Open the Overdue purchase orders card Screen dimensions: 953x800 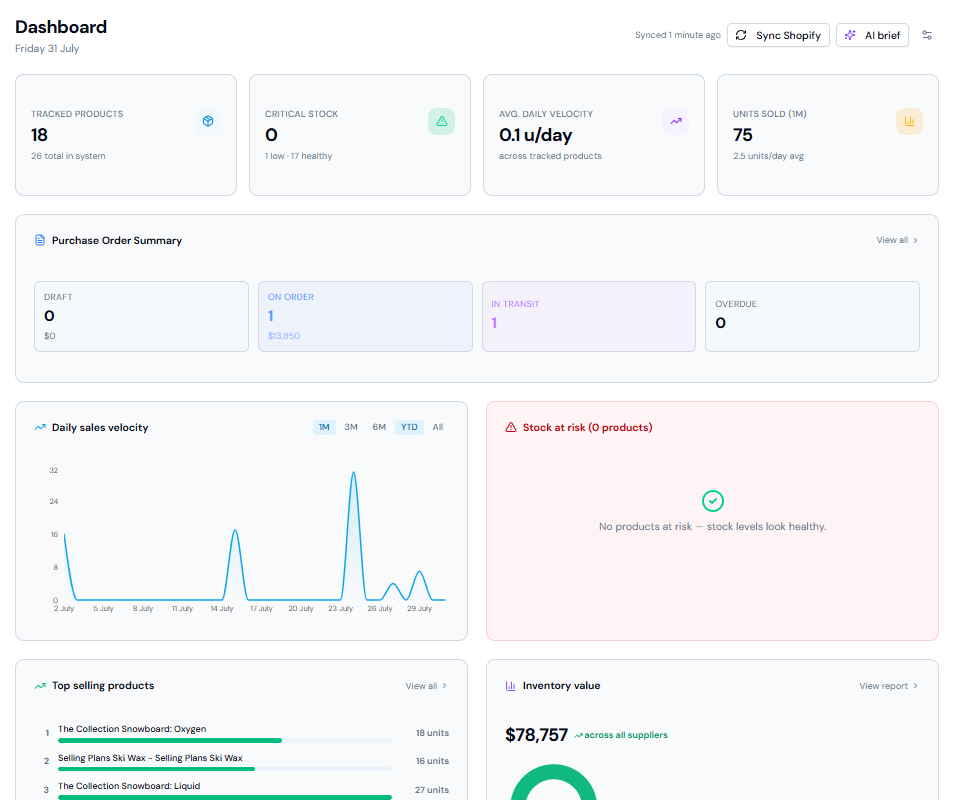[812, 316]
